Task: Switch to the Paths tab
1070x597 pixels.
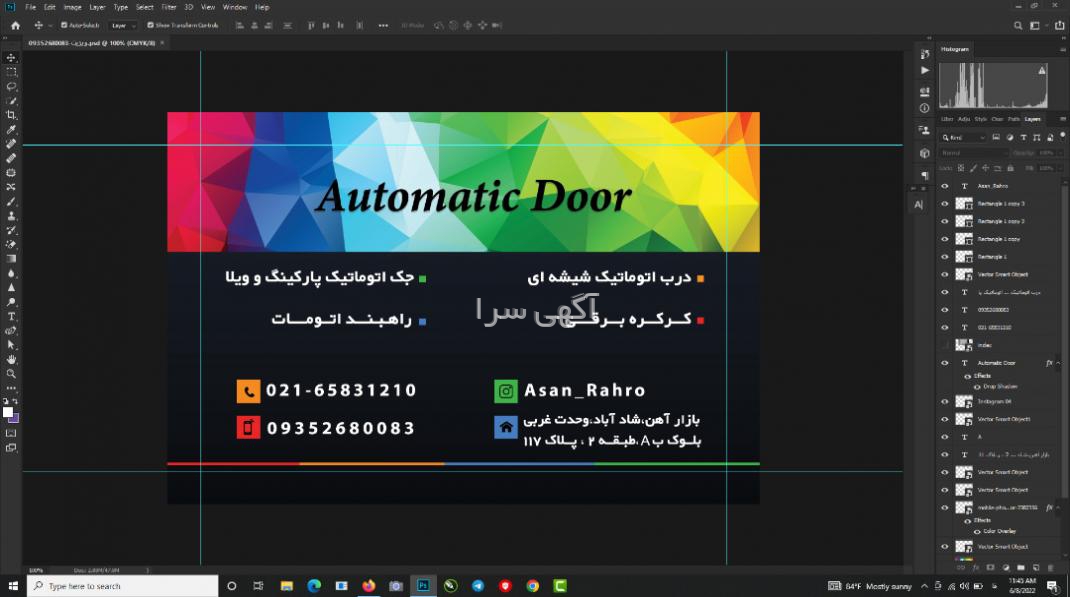Action: click(1014, 119)
